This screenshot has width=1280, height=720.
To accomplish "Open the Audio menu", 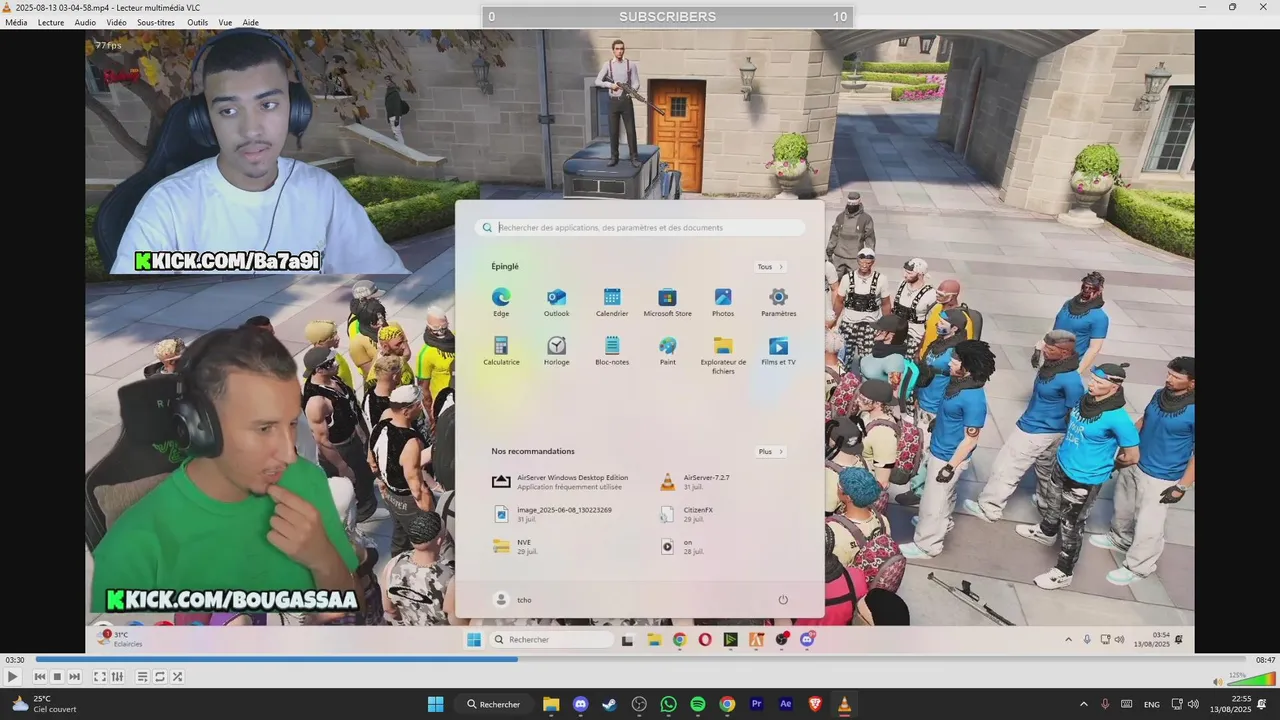I will 85,22.
